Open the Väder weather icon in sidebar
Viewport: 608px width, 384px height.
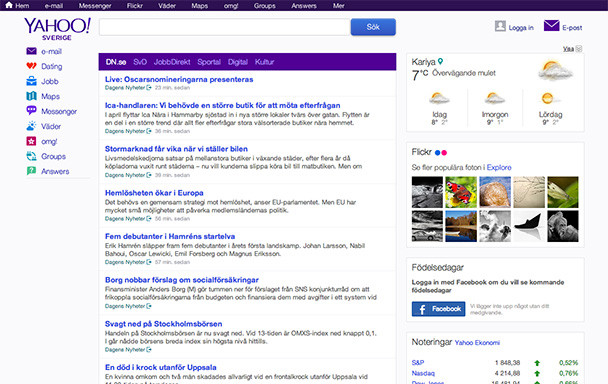point(31,126)
